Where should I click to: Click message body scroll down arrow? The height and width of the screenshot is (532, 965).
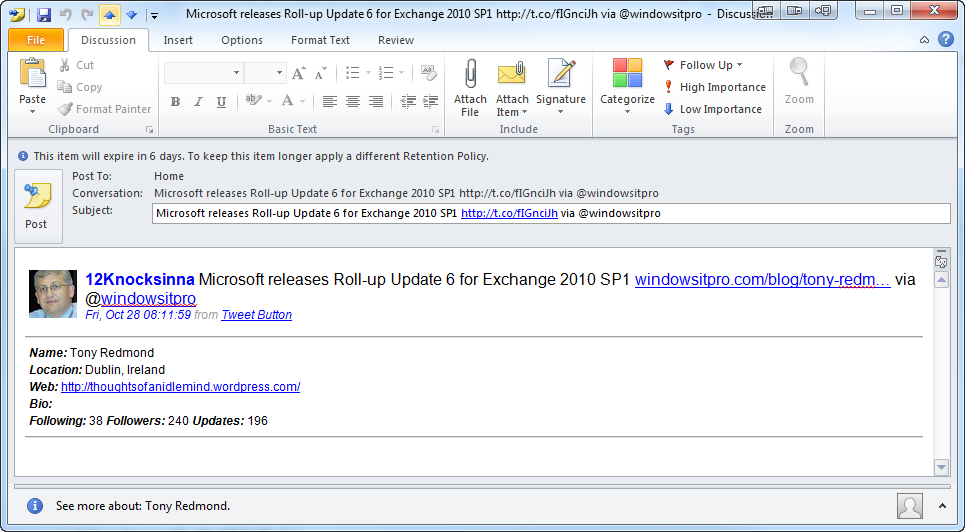click(x=941, y=467)
